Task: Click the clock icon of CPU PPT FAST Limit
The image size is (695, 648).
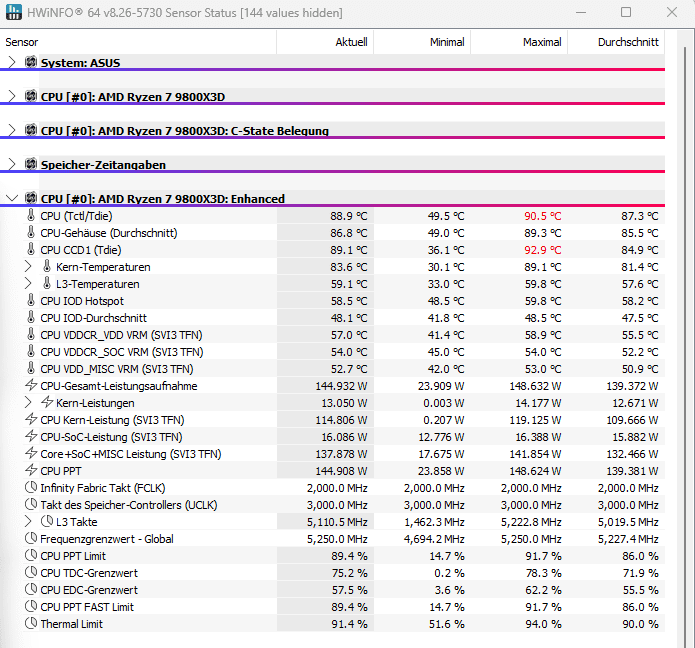Action: 31,606
